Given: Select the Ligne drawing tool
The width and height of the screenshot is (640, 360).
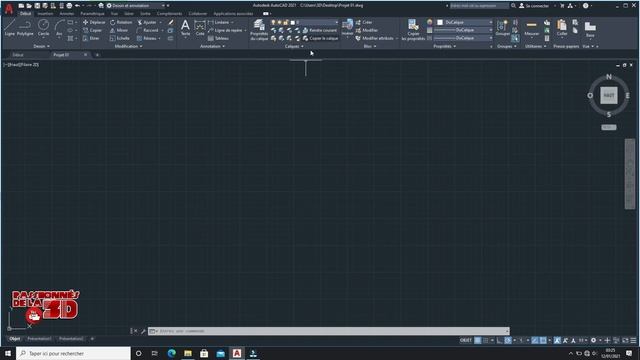Looking at the screenshot, I should pyautogui.click(x=9, y=28).
